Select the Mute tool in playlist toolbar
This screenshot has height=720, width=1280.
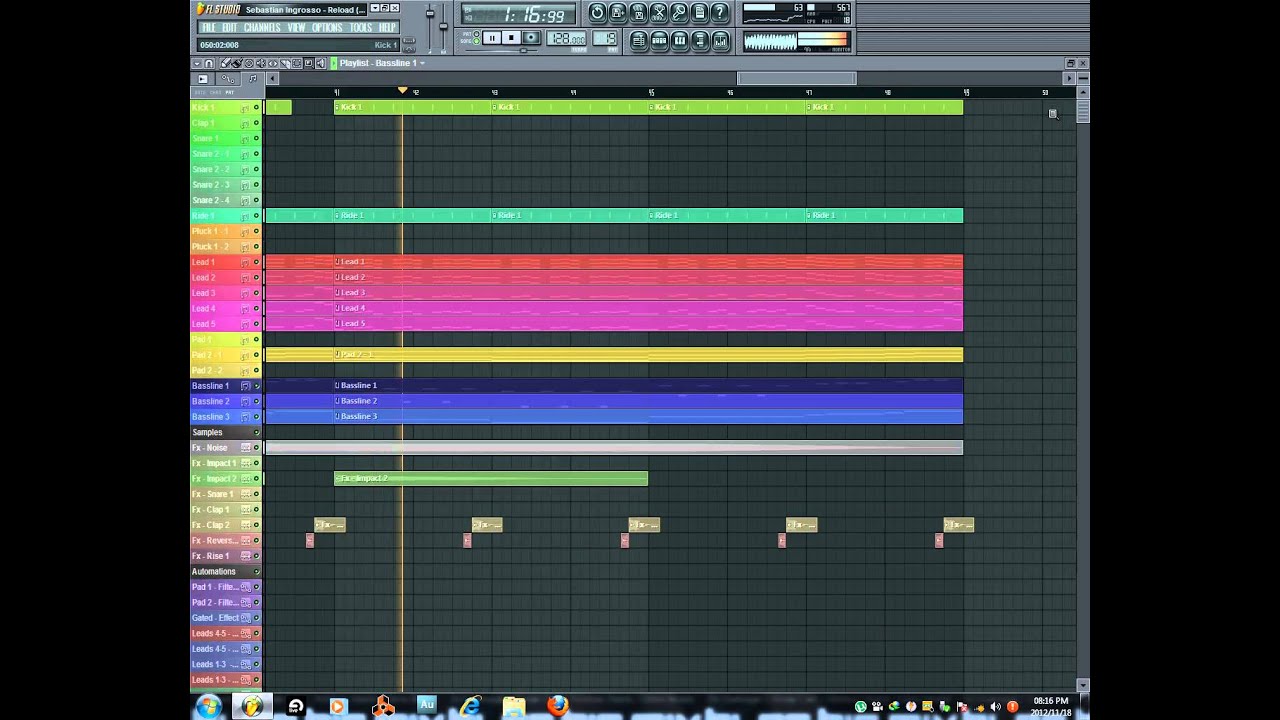(261, 63)
